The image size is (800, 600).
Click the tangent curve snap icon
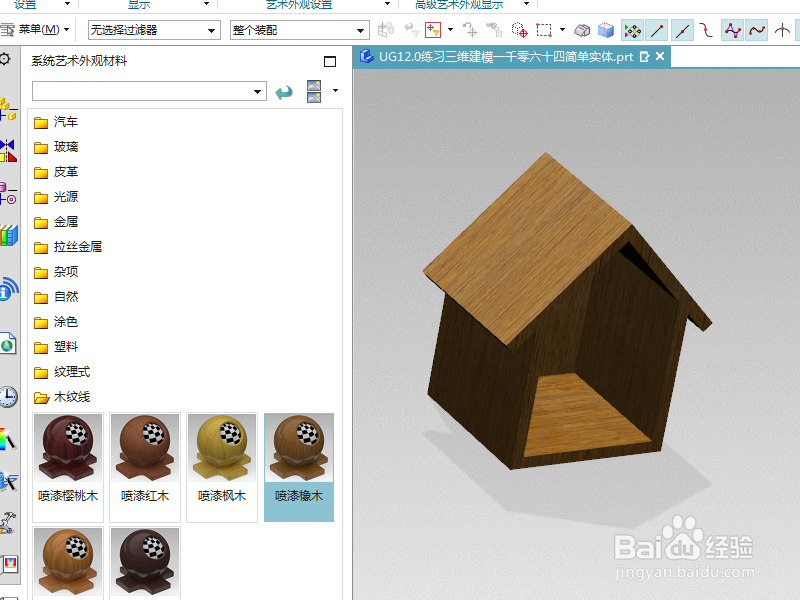[706, 31]
